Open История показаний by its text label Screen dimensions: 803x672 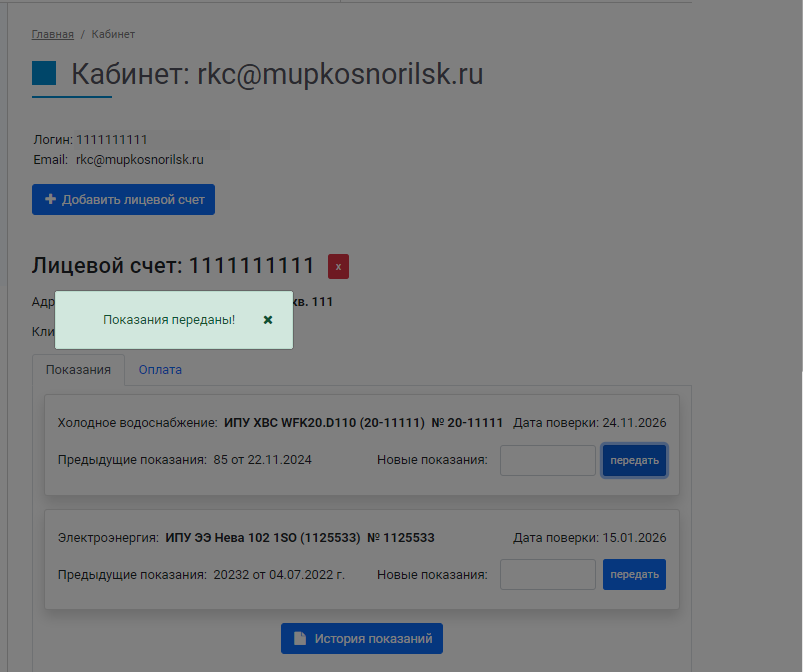[373, 639]
